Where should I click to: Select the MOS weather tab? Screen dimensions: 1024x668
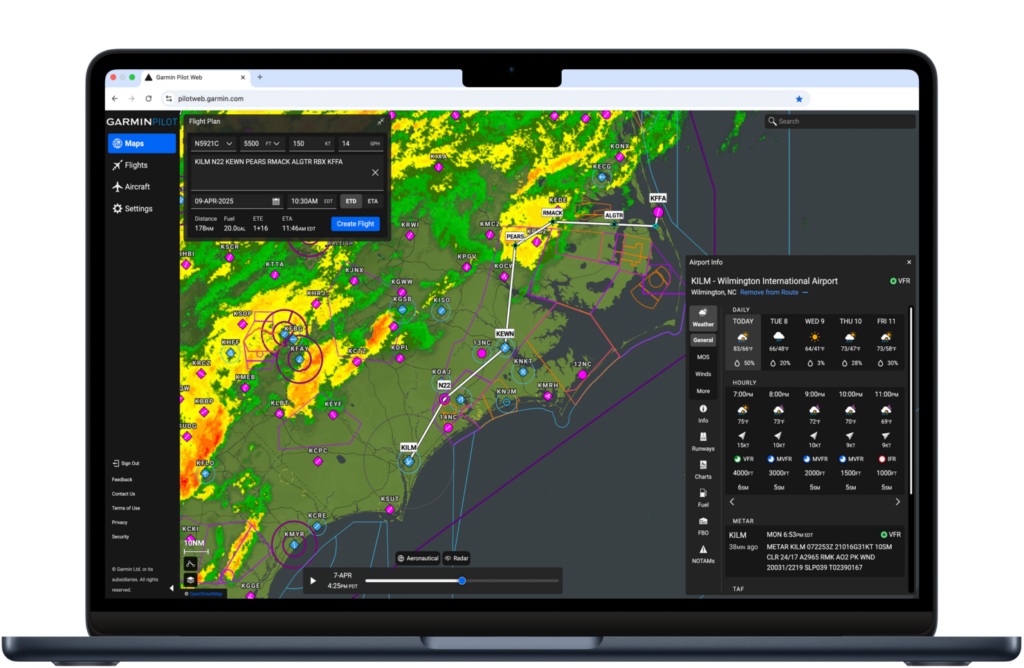[703, 357]
